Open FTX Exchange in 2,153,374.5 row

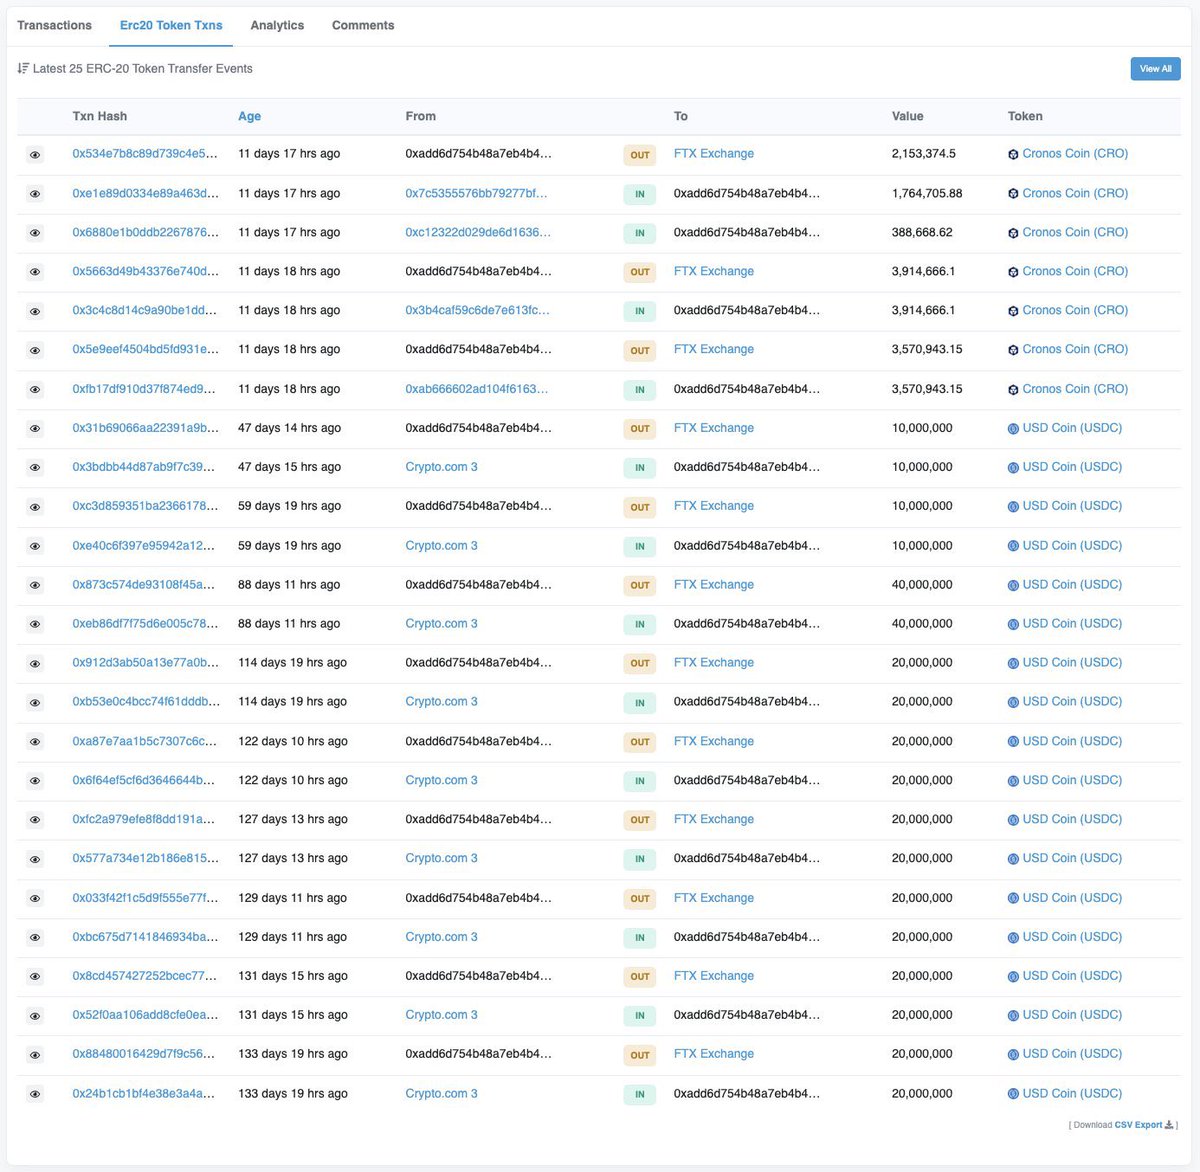pyautogui.click(x=714, y=154)
